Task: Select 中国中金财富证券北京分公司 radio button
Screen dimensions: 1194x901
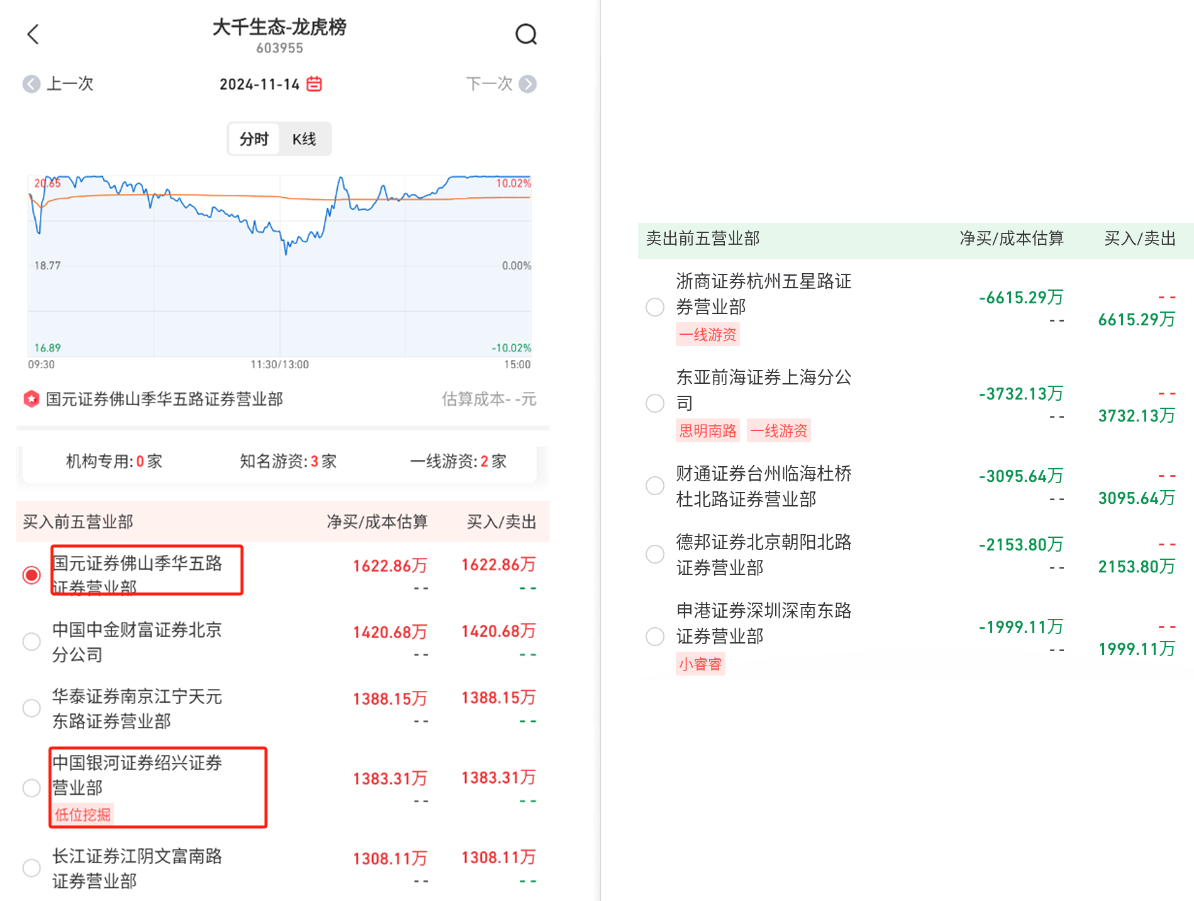Action: (32, 642)
